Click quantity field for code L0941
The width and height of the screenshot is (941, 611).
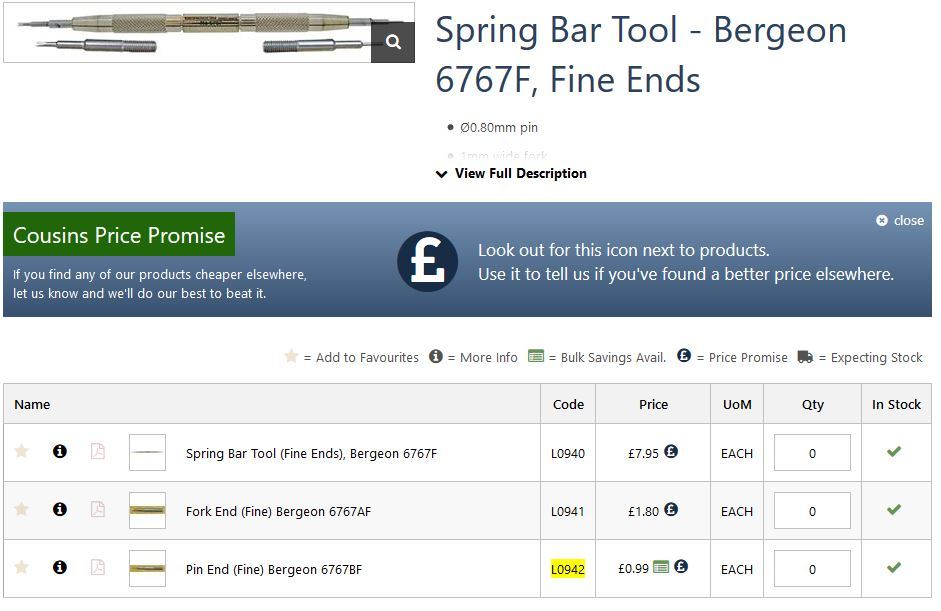(812, 511)
